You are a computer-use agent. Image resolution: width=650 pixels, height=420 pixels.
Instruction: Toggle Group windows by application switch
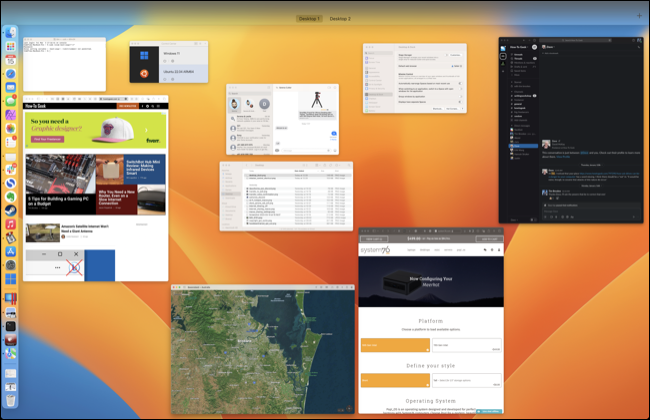[461, 97]
